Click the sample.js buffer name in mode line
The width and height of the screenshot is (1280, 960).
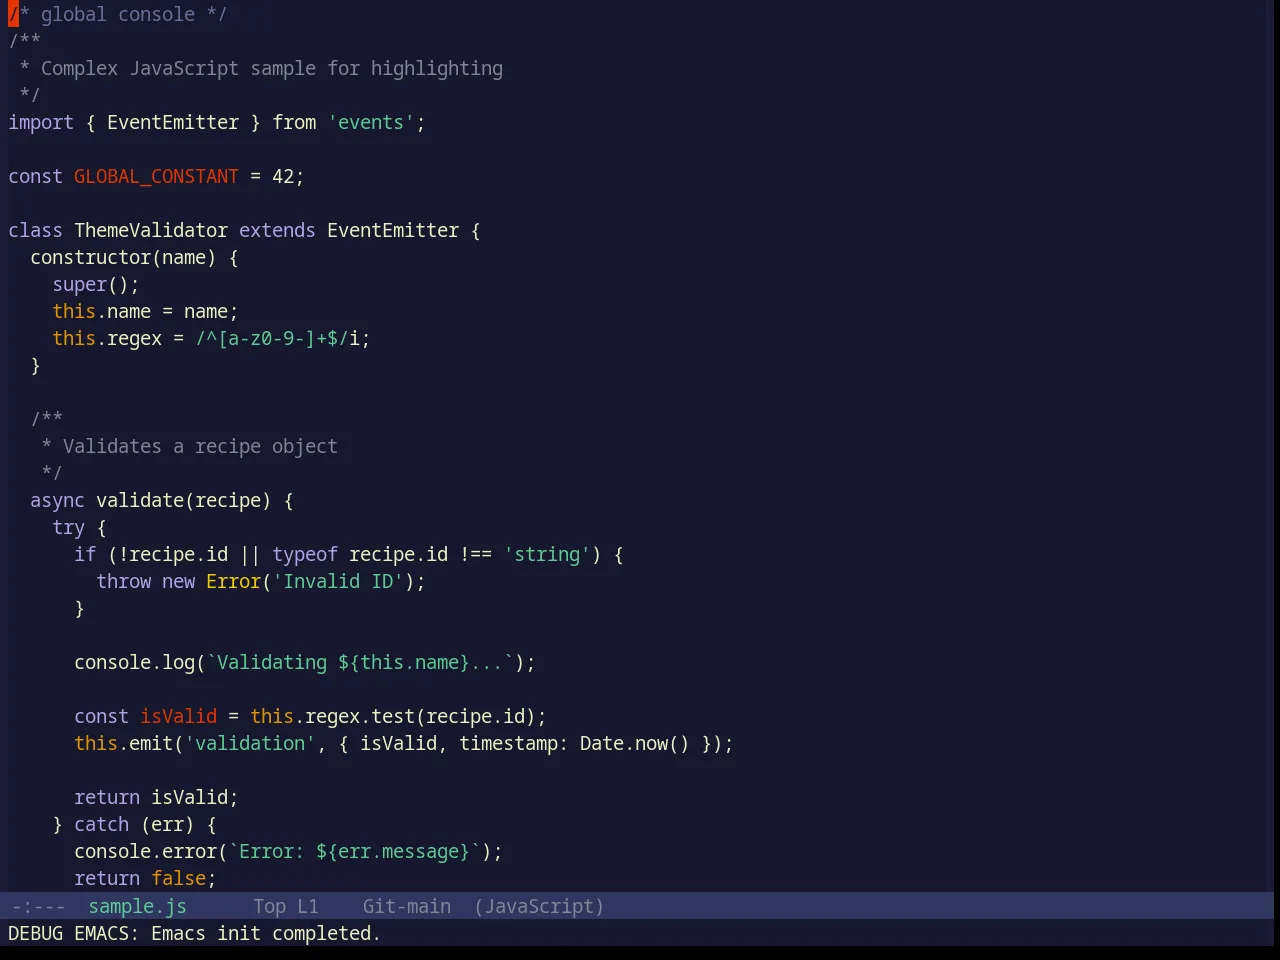pyautogui.click(x=137, y=906)
